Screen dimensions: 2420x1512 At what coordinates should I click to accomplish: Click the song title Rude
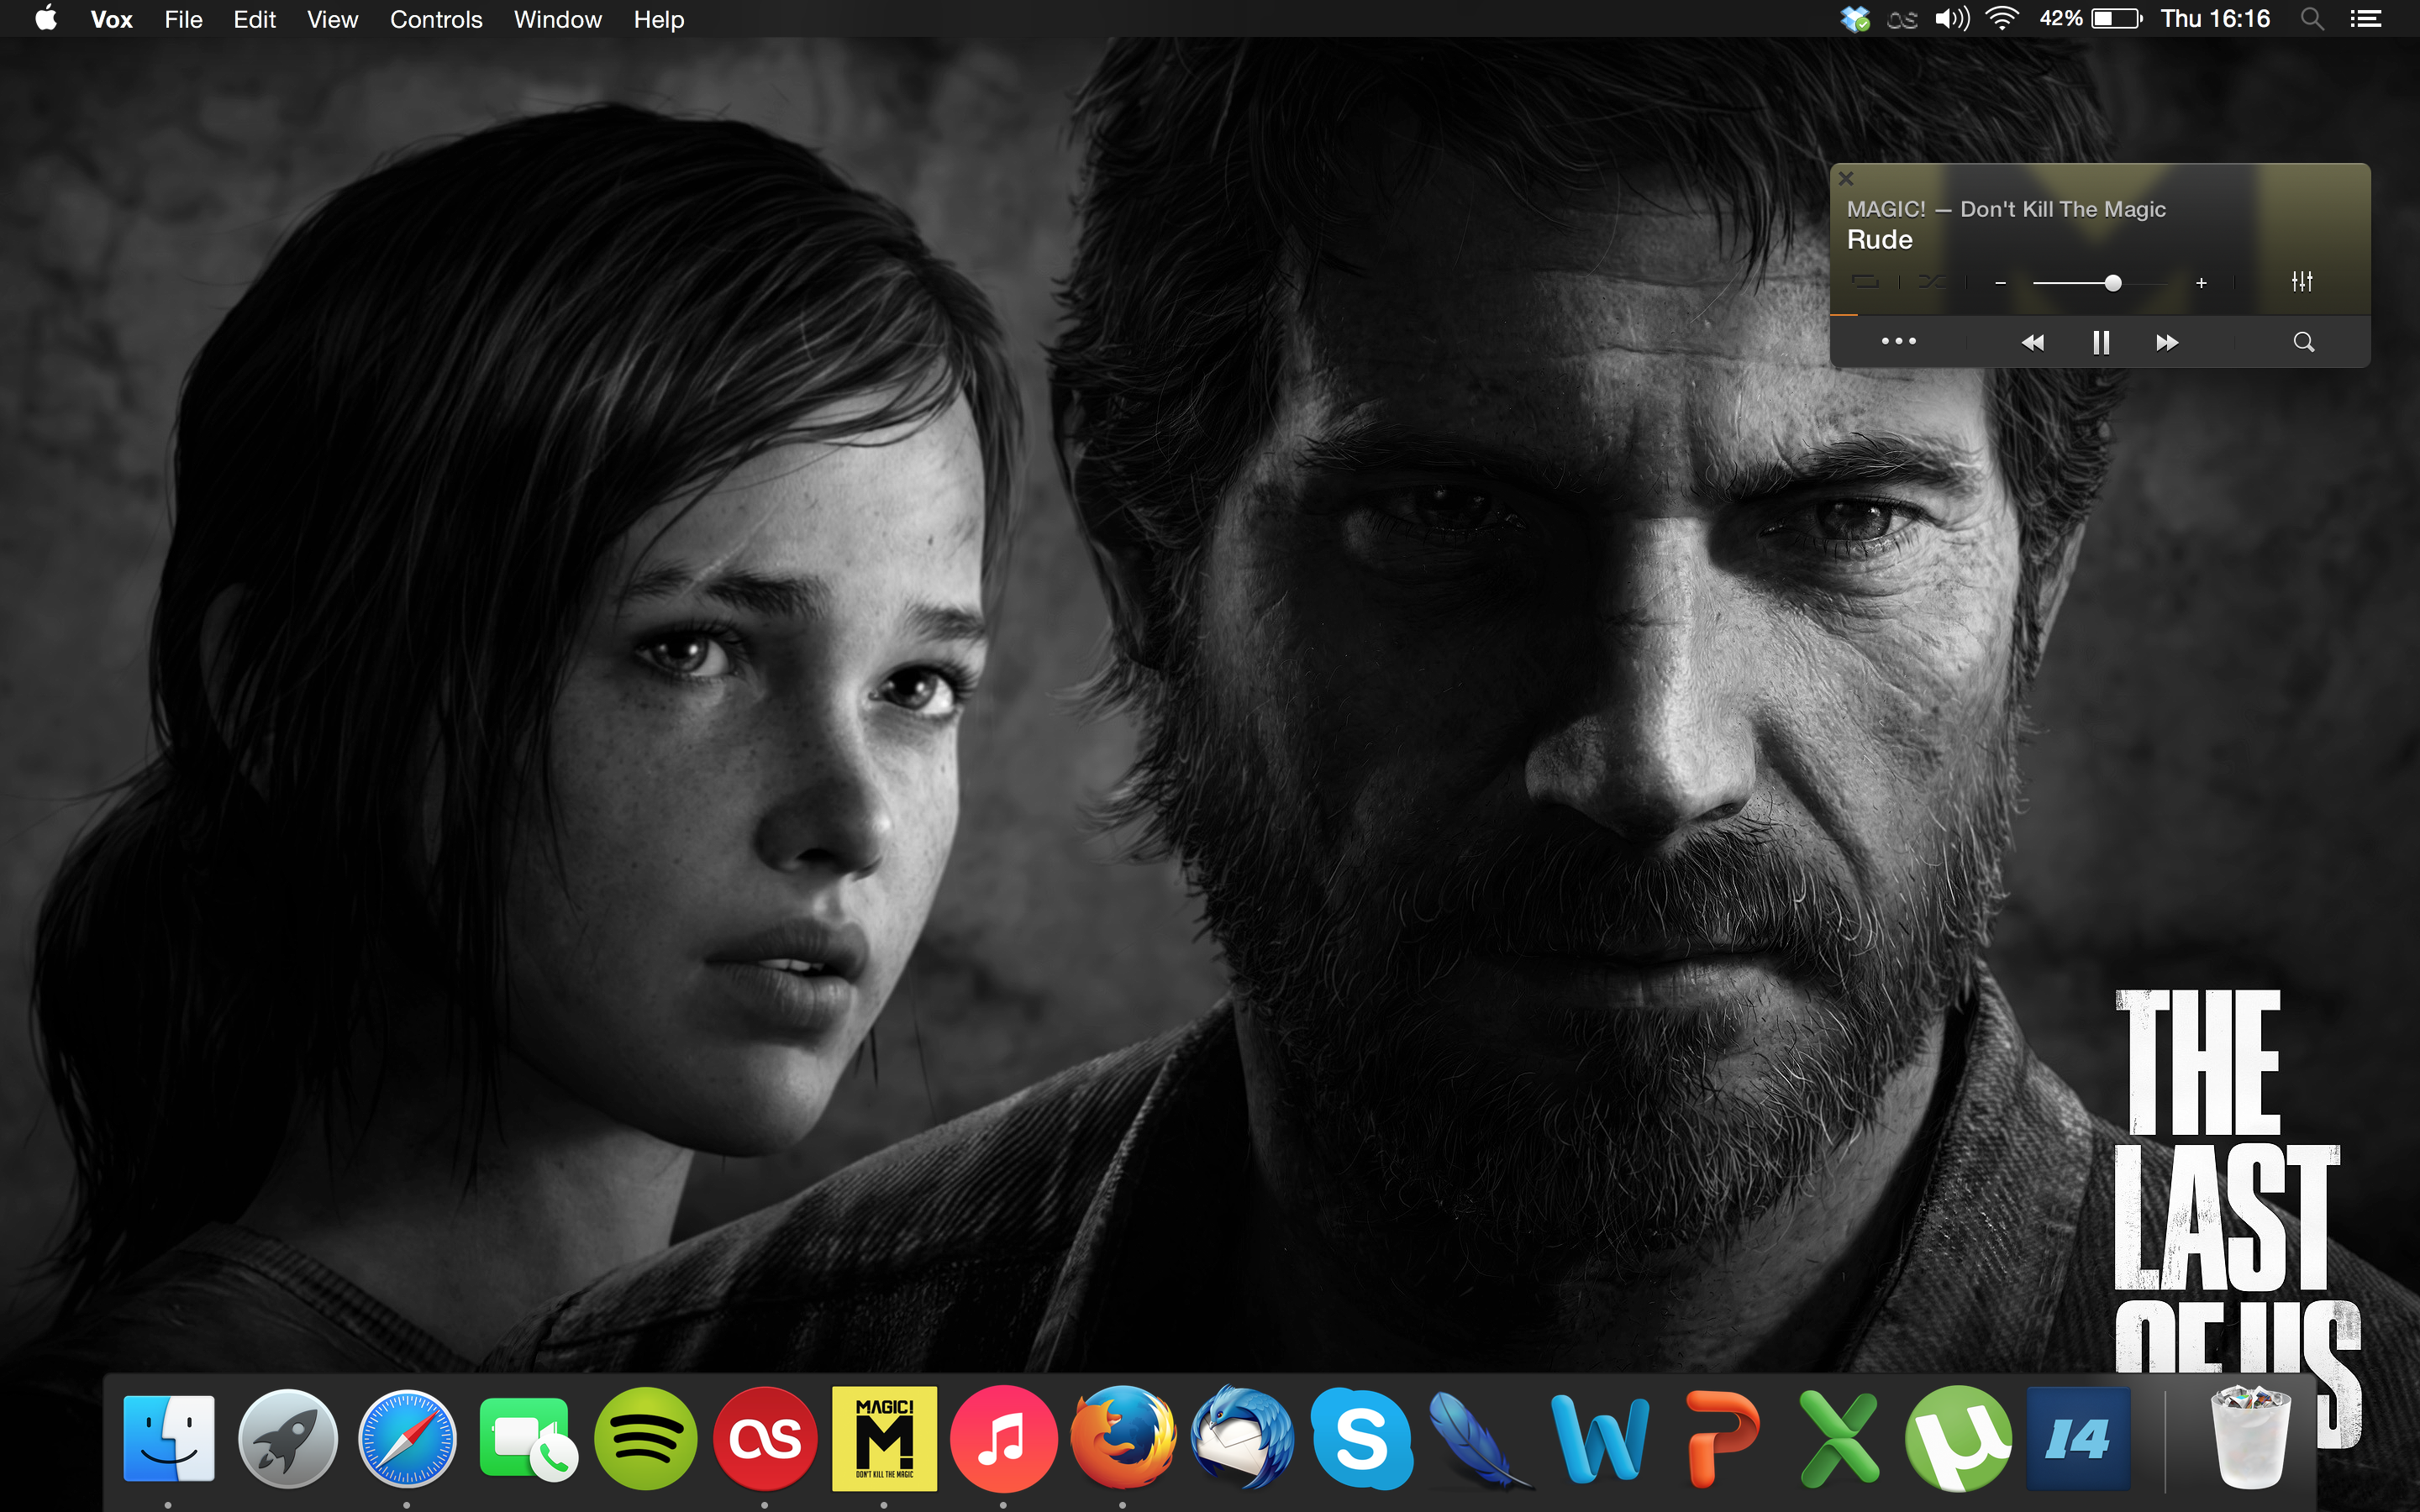tap(1879, 240)
